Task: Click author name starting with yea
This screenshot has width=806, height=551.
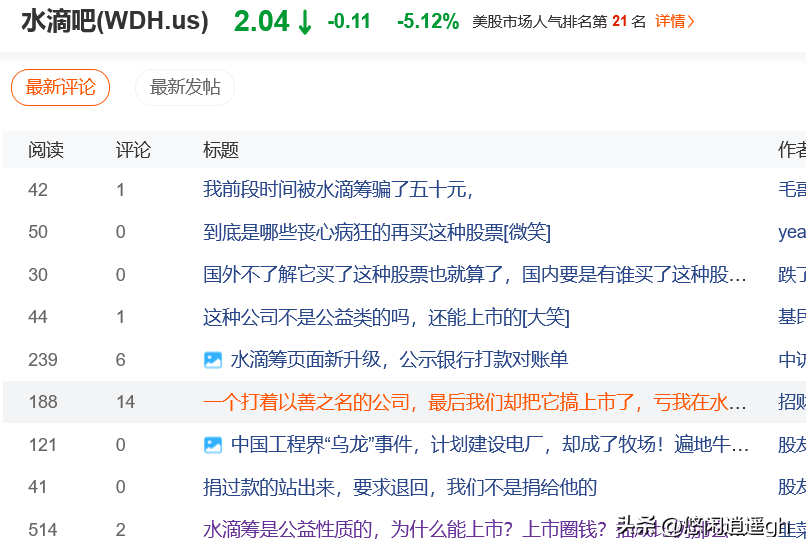Action: tap(792, 232)
